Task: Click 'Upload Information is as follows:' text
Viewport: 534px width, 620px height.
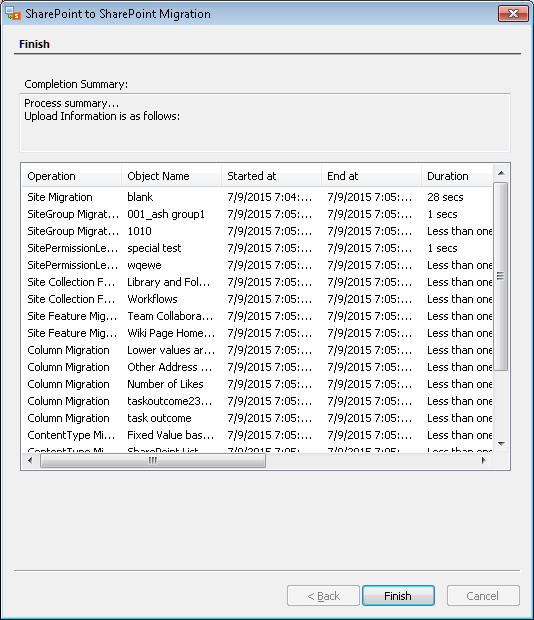Action: pos(102,116)
